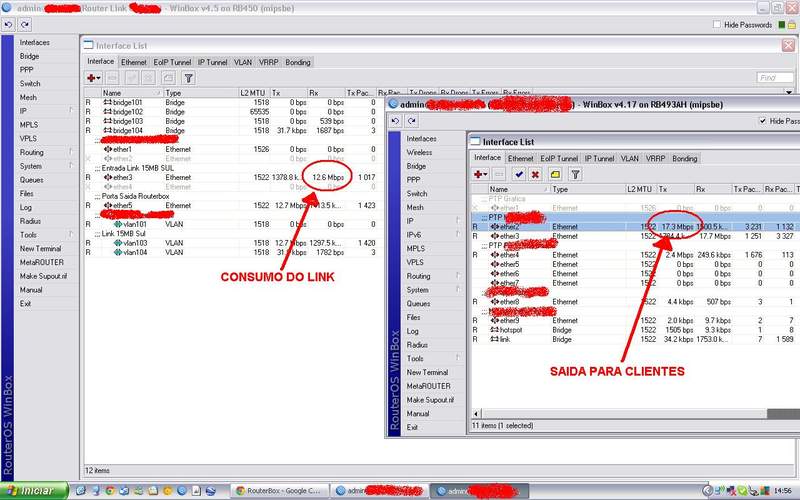Switch to the EoIP Tunnel tab in the back Interface List
The image size is (800, 500).
pyautogui.click(x=172, y=62)
